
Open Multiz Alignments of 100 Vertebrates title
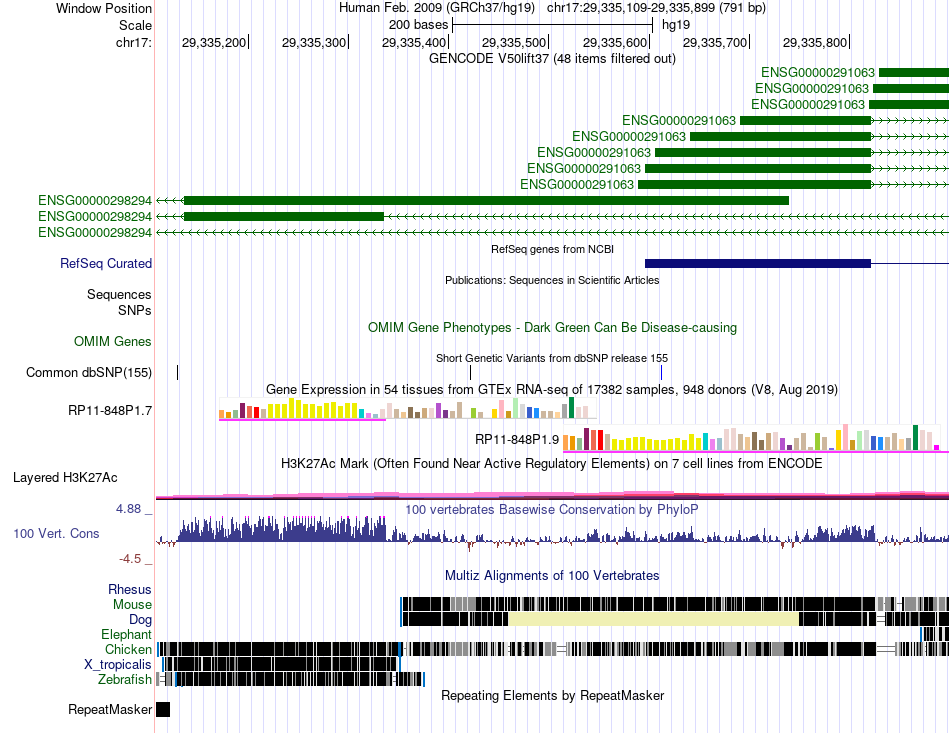552,575
